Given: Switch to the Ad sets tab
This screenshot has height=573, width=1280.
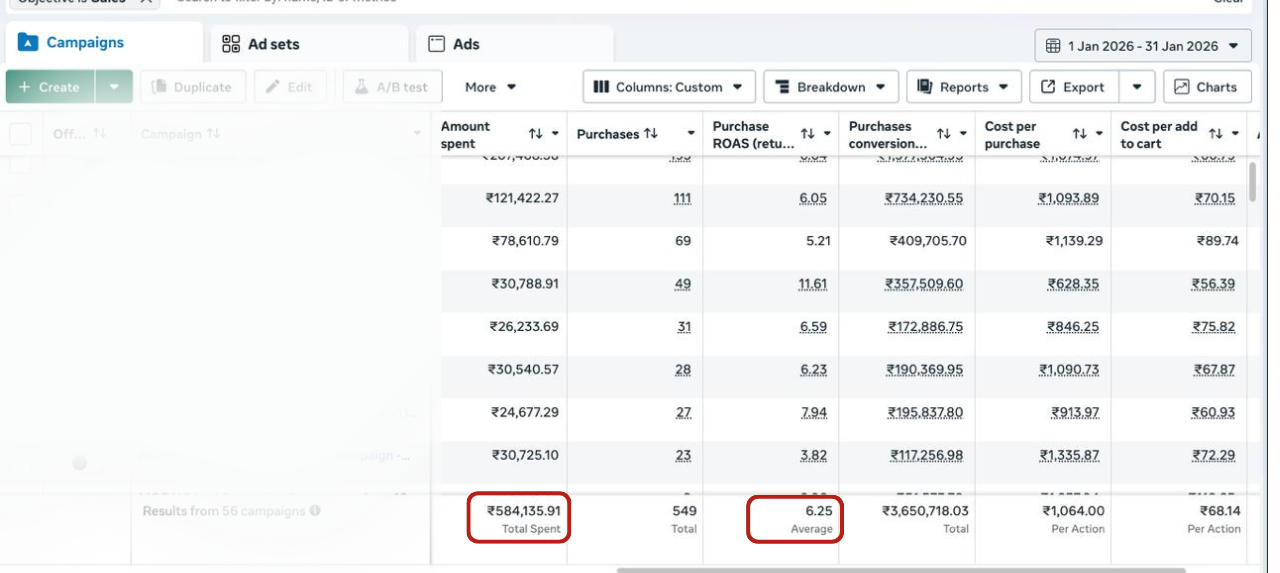Looking at the screenshot, I should tap(261, 44).
